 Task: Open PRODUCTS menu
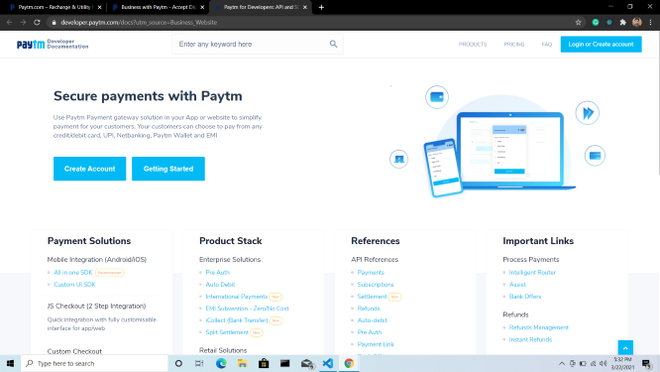point(473,44)
